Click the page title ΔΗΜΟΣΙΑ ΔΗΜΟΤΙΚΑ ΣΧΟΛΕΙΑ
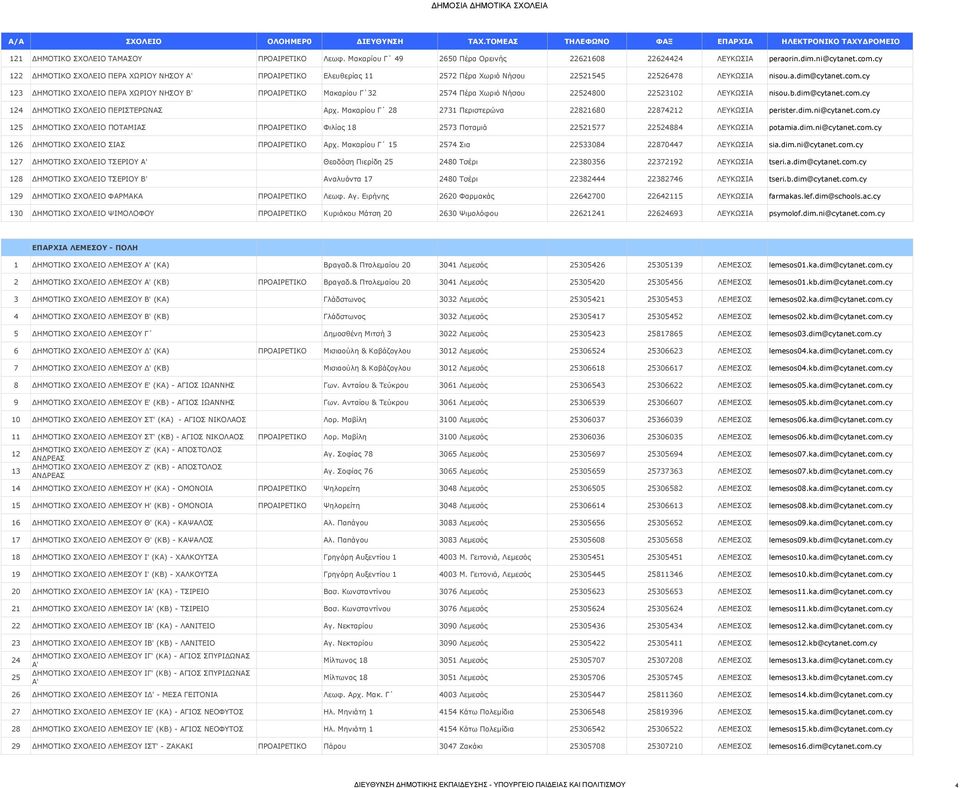The image size is (960, 788). (489, 6)
